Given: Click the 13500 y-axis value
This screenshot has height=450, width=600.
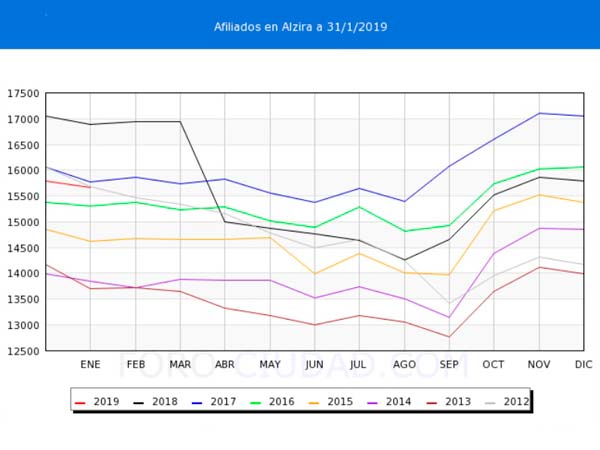Looking at the screenshot, I should click(x=23, y=300).
